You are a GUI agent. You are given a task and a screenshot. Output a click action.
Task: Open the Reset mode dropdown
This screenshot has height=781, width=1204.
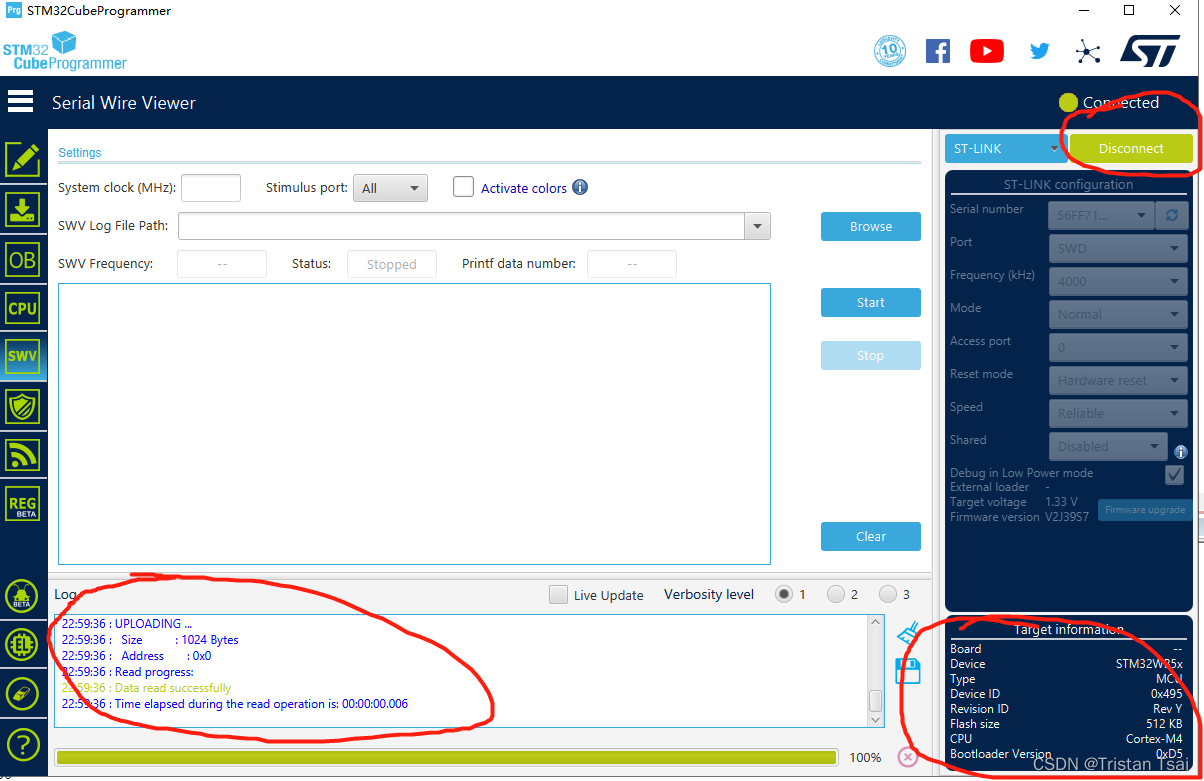pyautogui.click(x=1118, y=380)
